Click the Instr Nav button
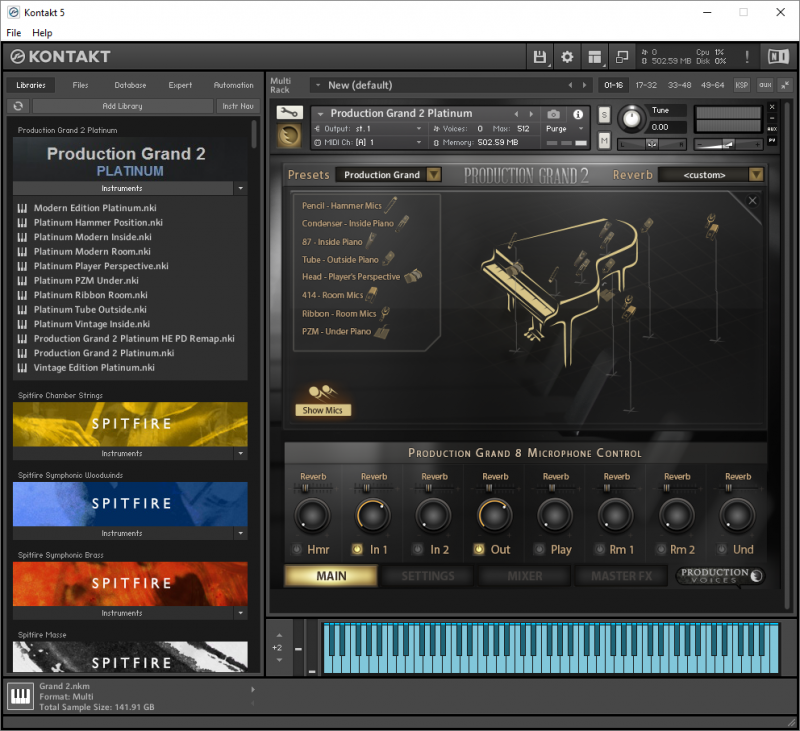Screen dimensions: 800x731 point(238,106)
